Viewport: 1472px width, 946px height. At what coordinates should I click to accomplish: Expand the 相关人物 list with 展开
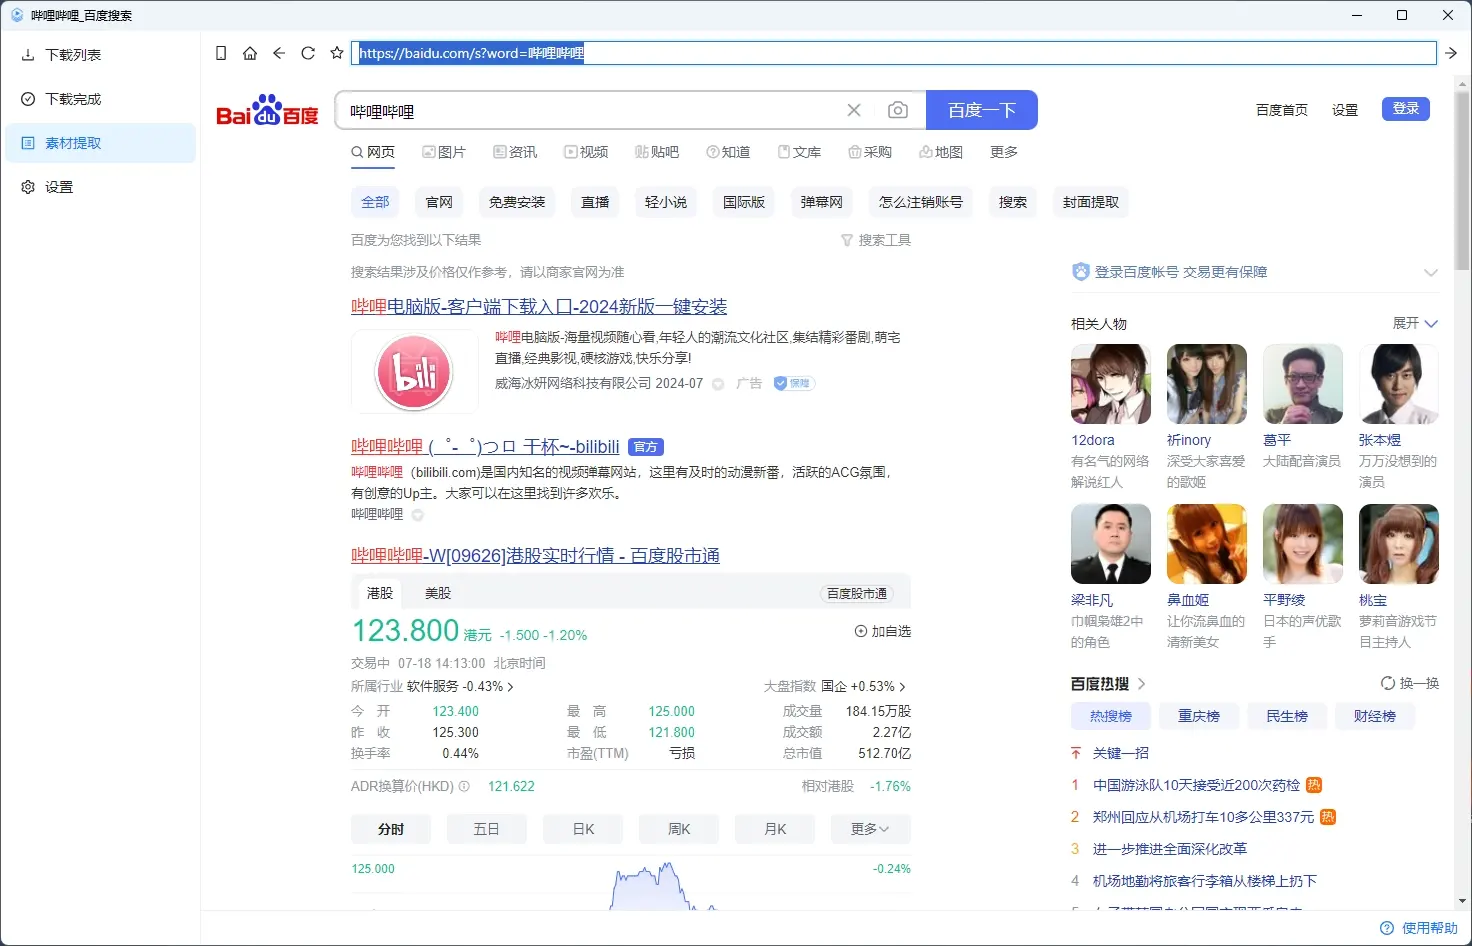(x=1415, y=323)
